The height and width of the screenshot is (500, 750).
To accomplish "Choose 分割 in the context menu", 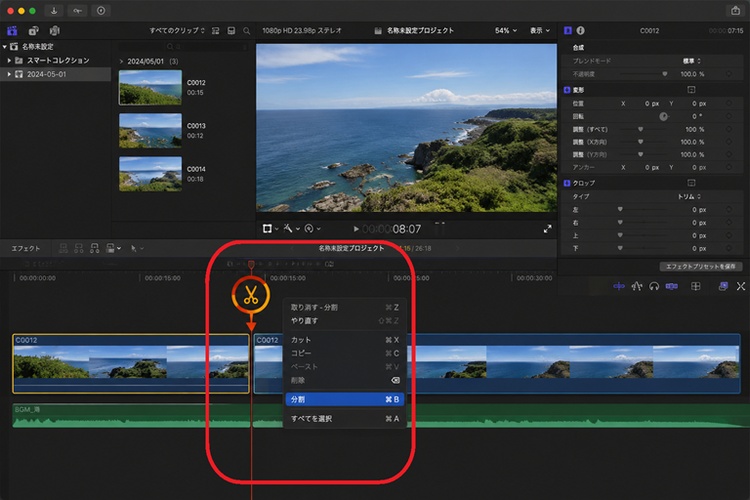I will pos(344,399).
